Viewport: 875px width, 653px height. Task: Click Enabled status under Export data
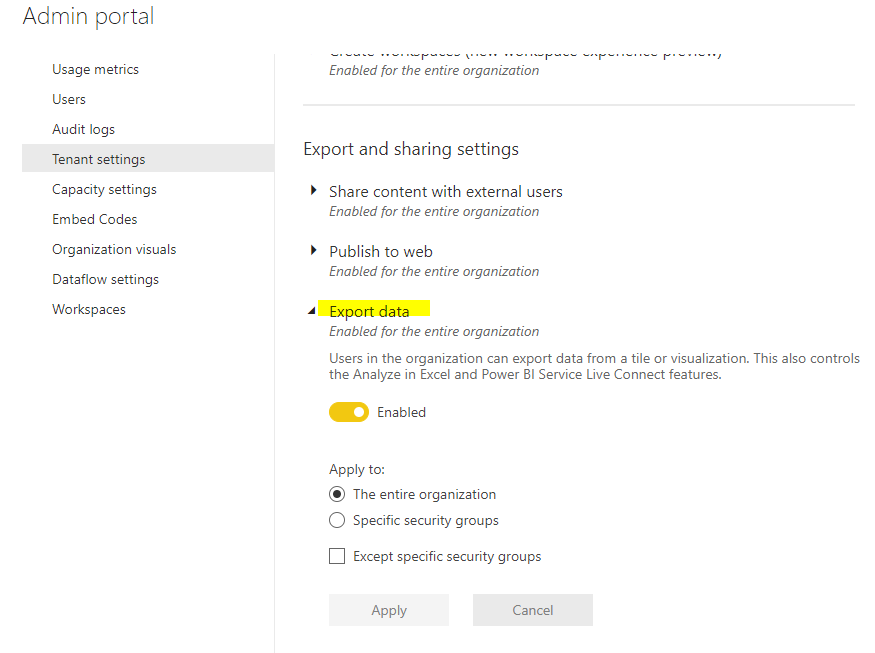[434, 332]
